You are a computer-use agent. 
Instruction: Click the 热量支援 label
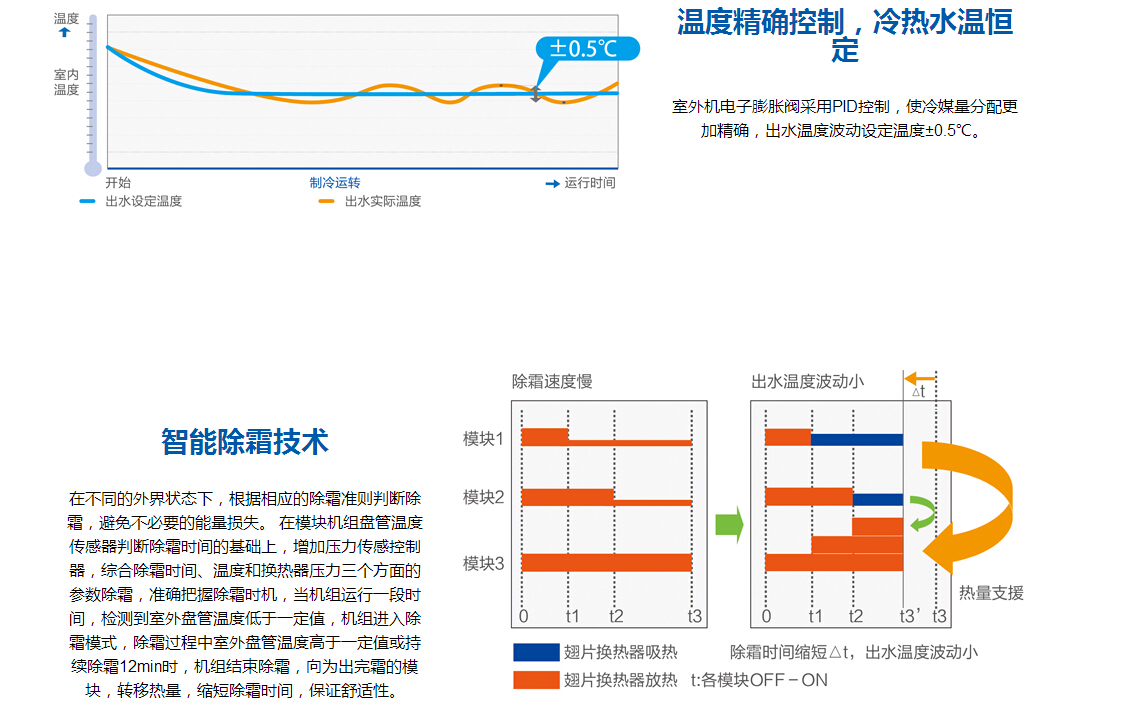click(991, 593)
